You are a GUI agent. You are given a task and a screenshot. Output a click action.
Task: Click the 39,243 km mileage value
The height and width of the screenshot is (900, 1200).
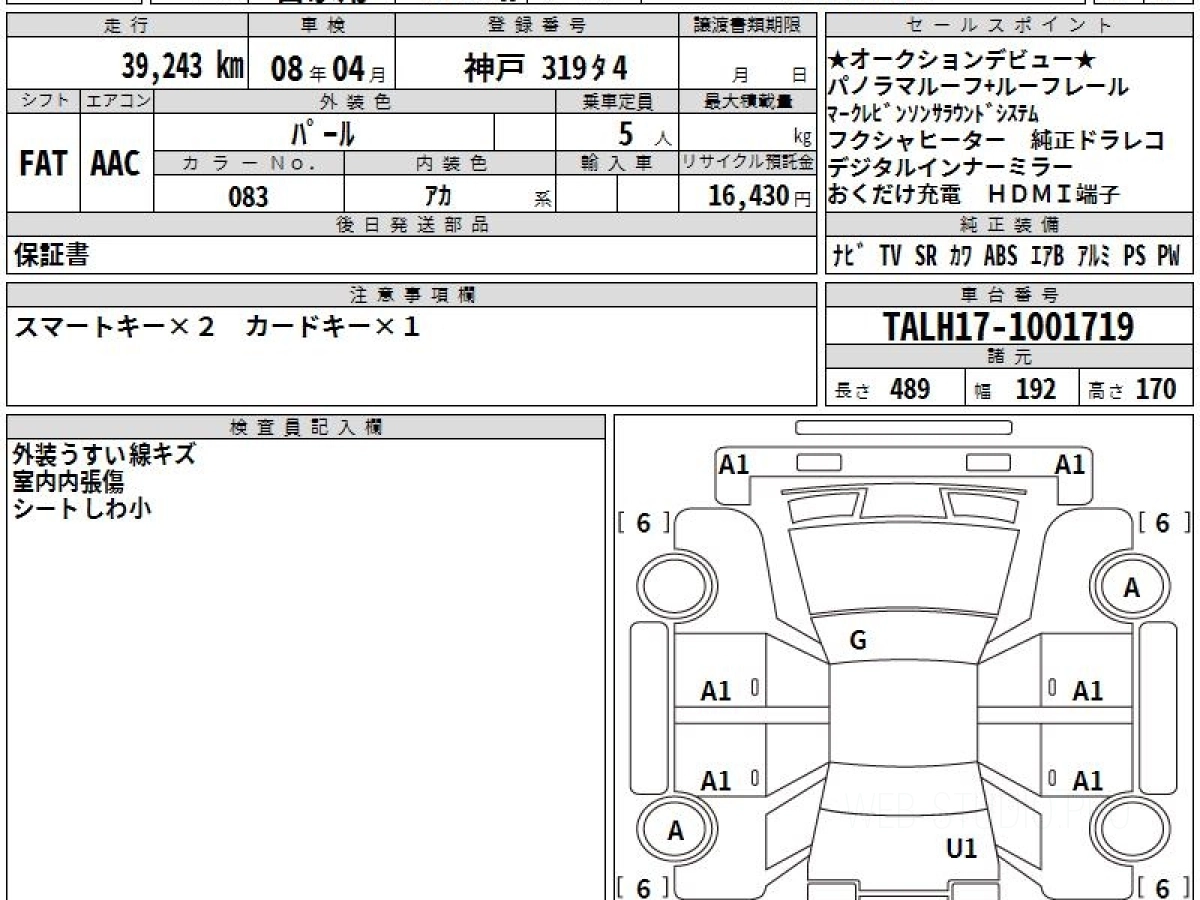point(182,67)
